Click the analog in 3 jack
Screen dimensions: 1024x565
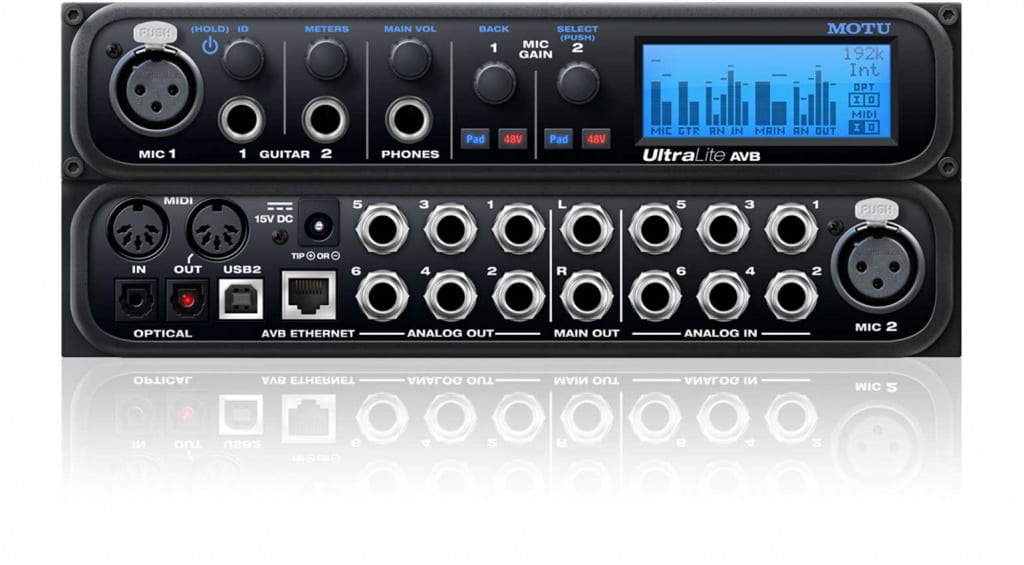point(723,229)
